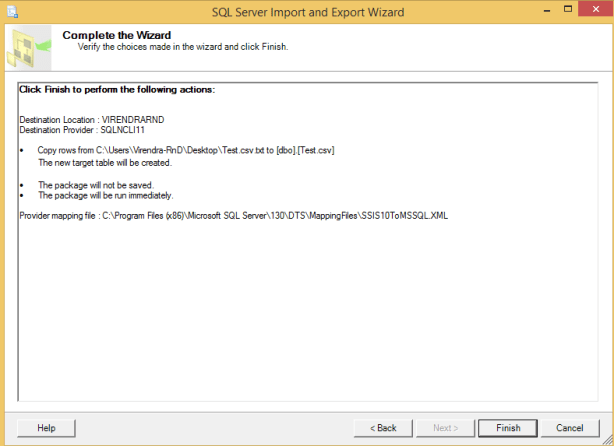Open Help for the wizard
This screenshot has height=446, width=614.
[x=46, y=428]
